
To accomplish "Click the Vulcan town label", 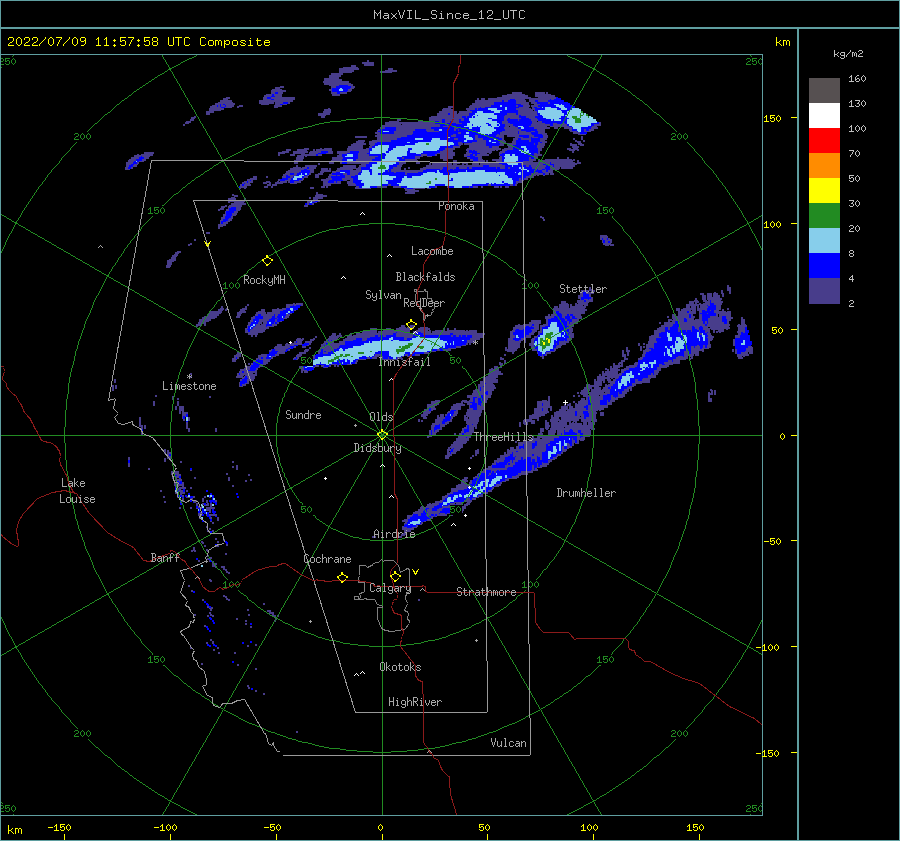I will 508,743.
